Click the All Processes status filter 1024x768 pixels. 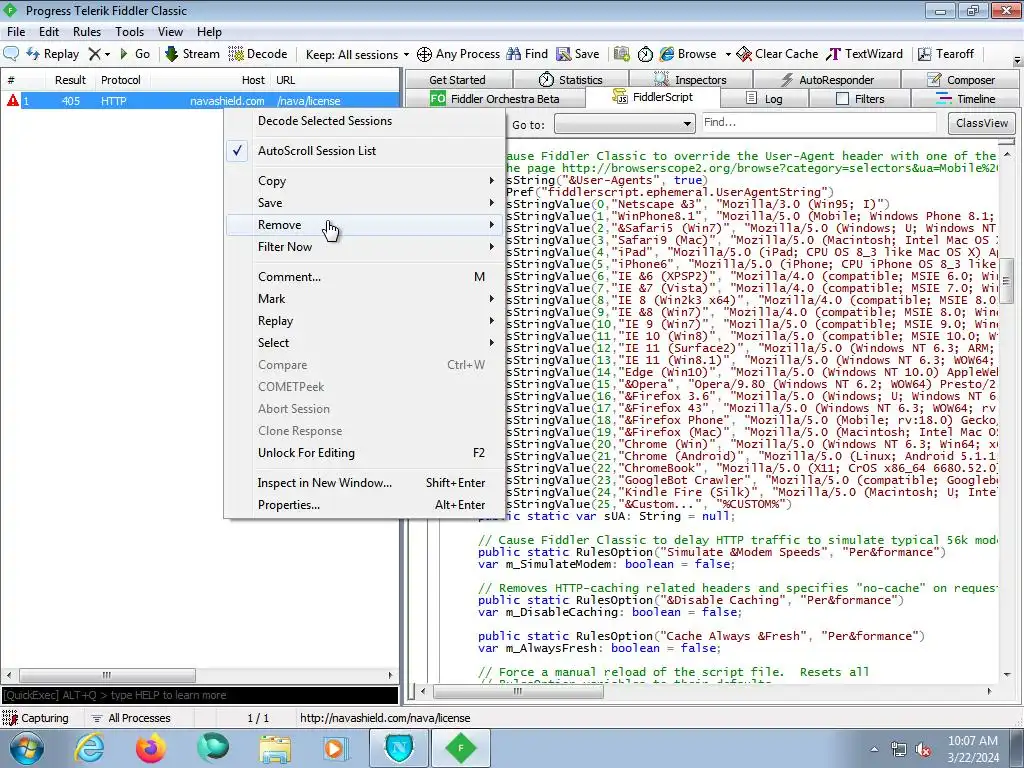point(131,718)
